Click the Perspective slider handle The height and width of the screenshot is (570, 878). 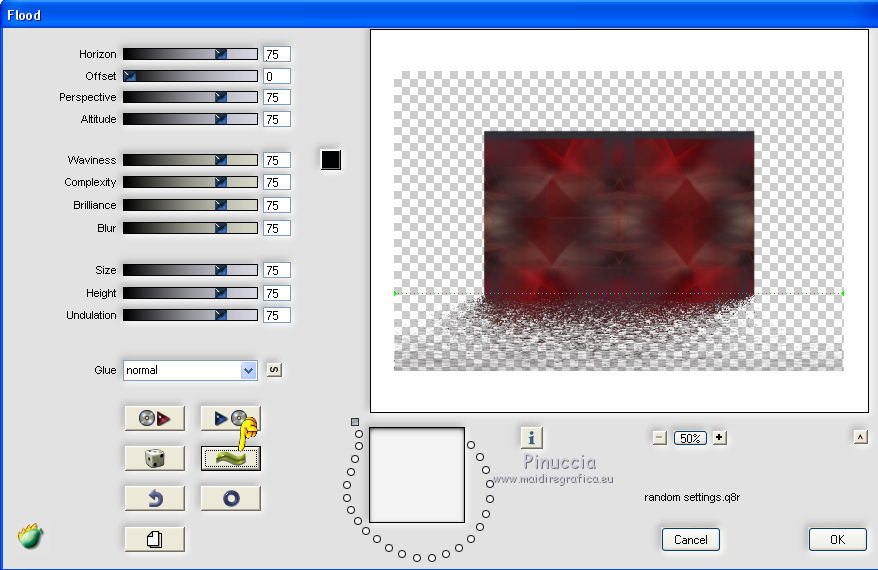(221, 97)
